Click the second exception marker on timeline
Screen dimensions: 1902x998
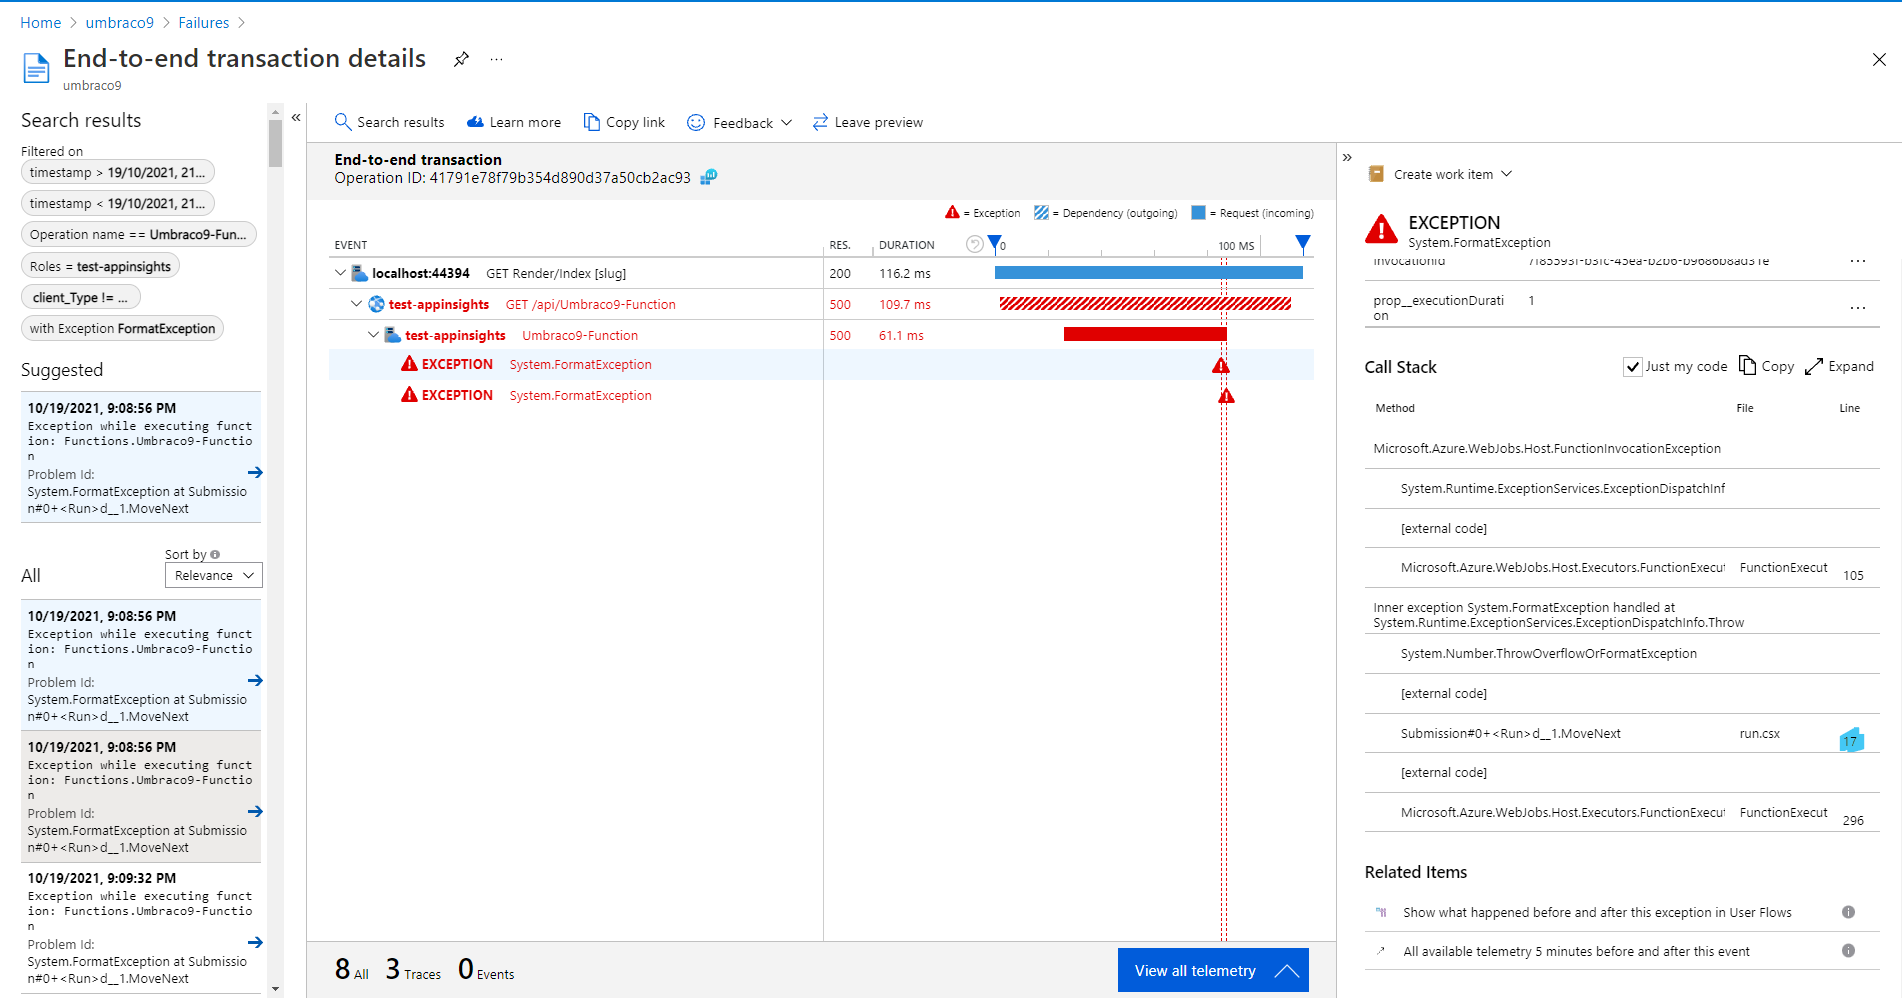(x=1226, y=396)
